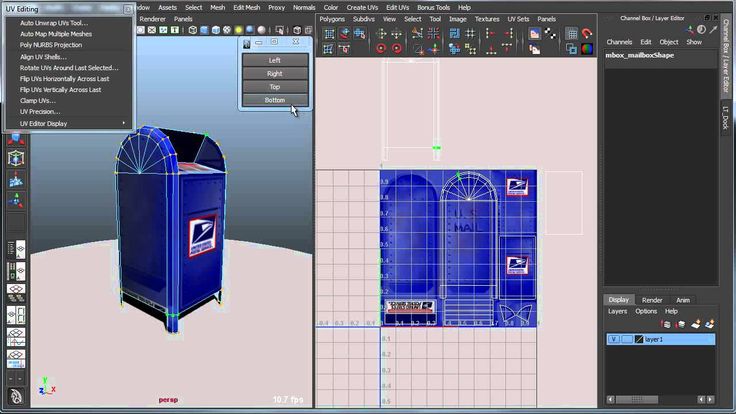Click the Right button in floating window
The image size is (736, 414).
(x=275, y=74)
